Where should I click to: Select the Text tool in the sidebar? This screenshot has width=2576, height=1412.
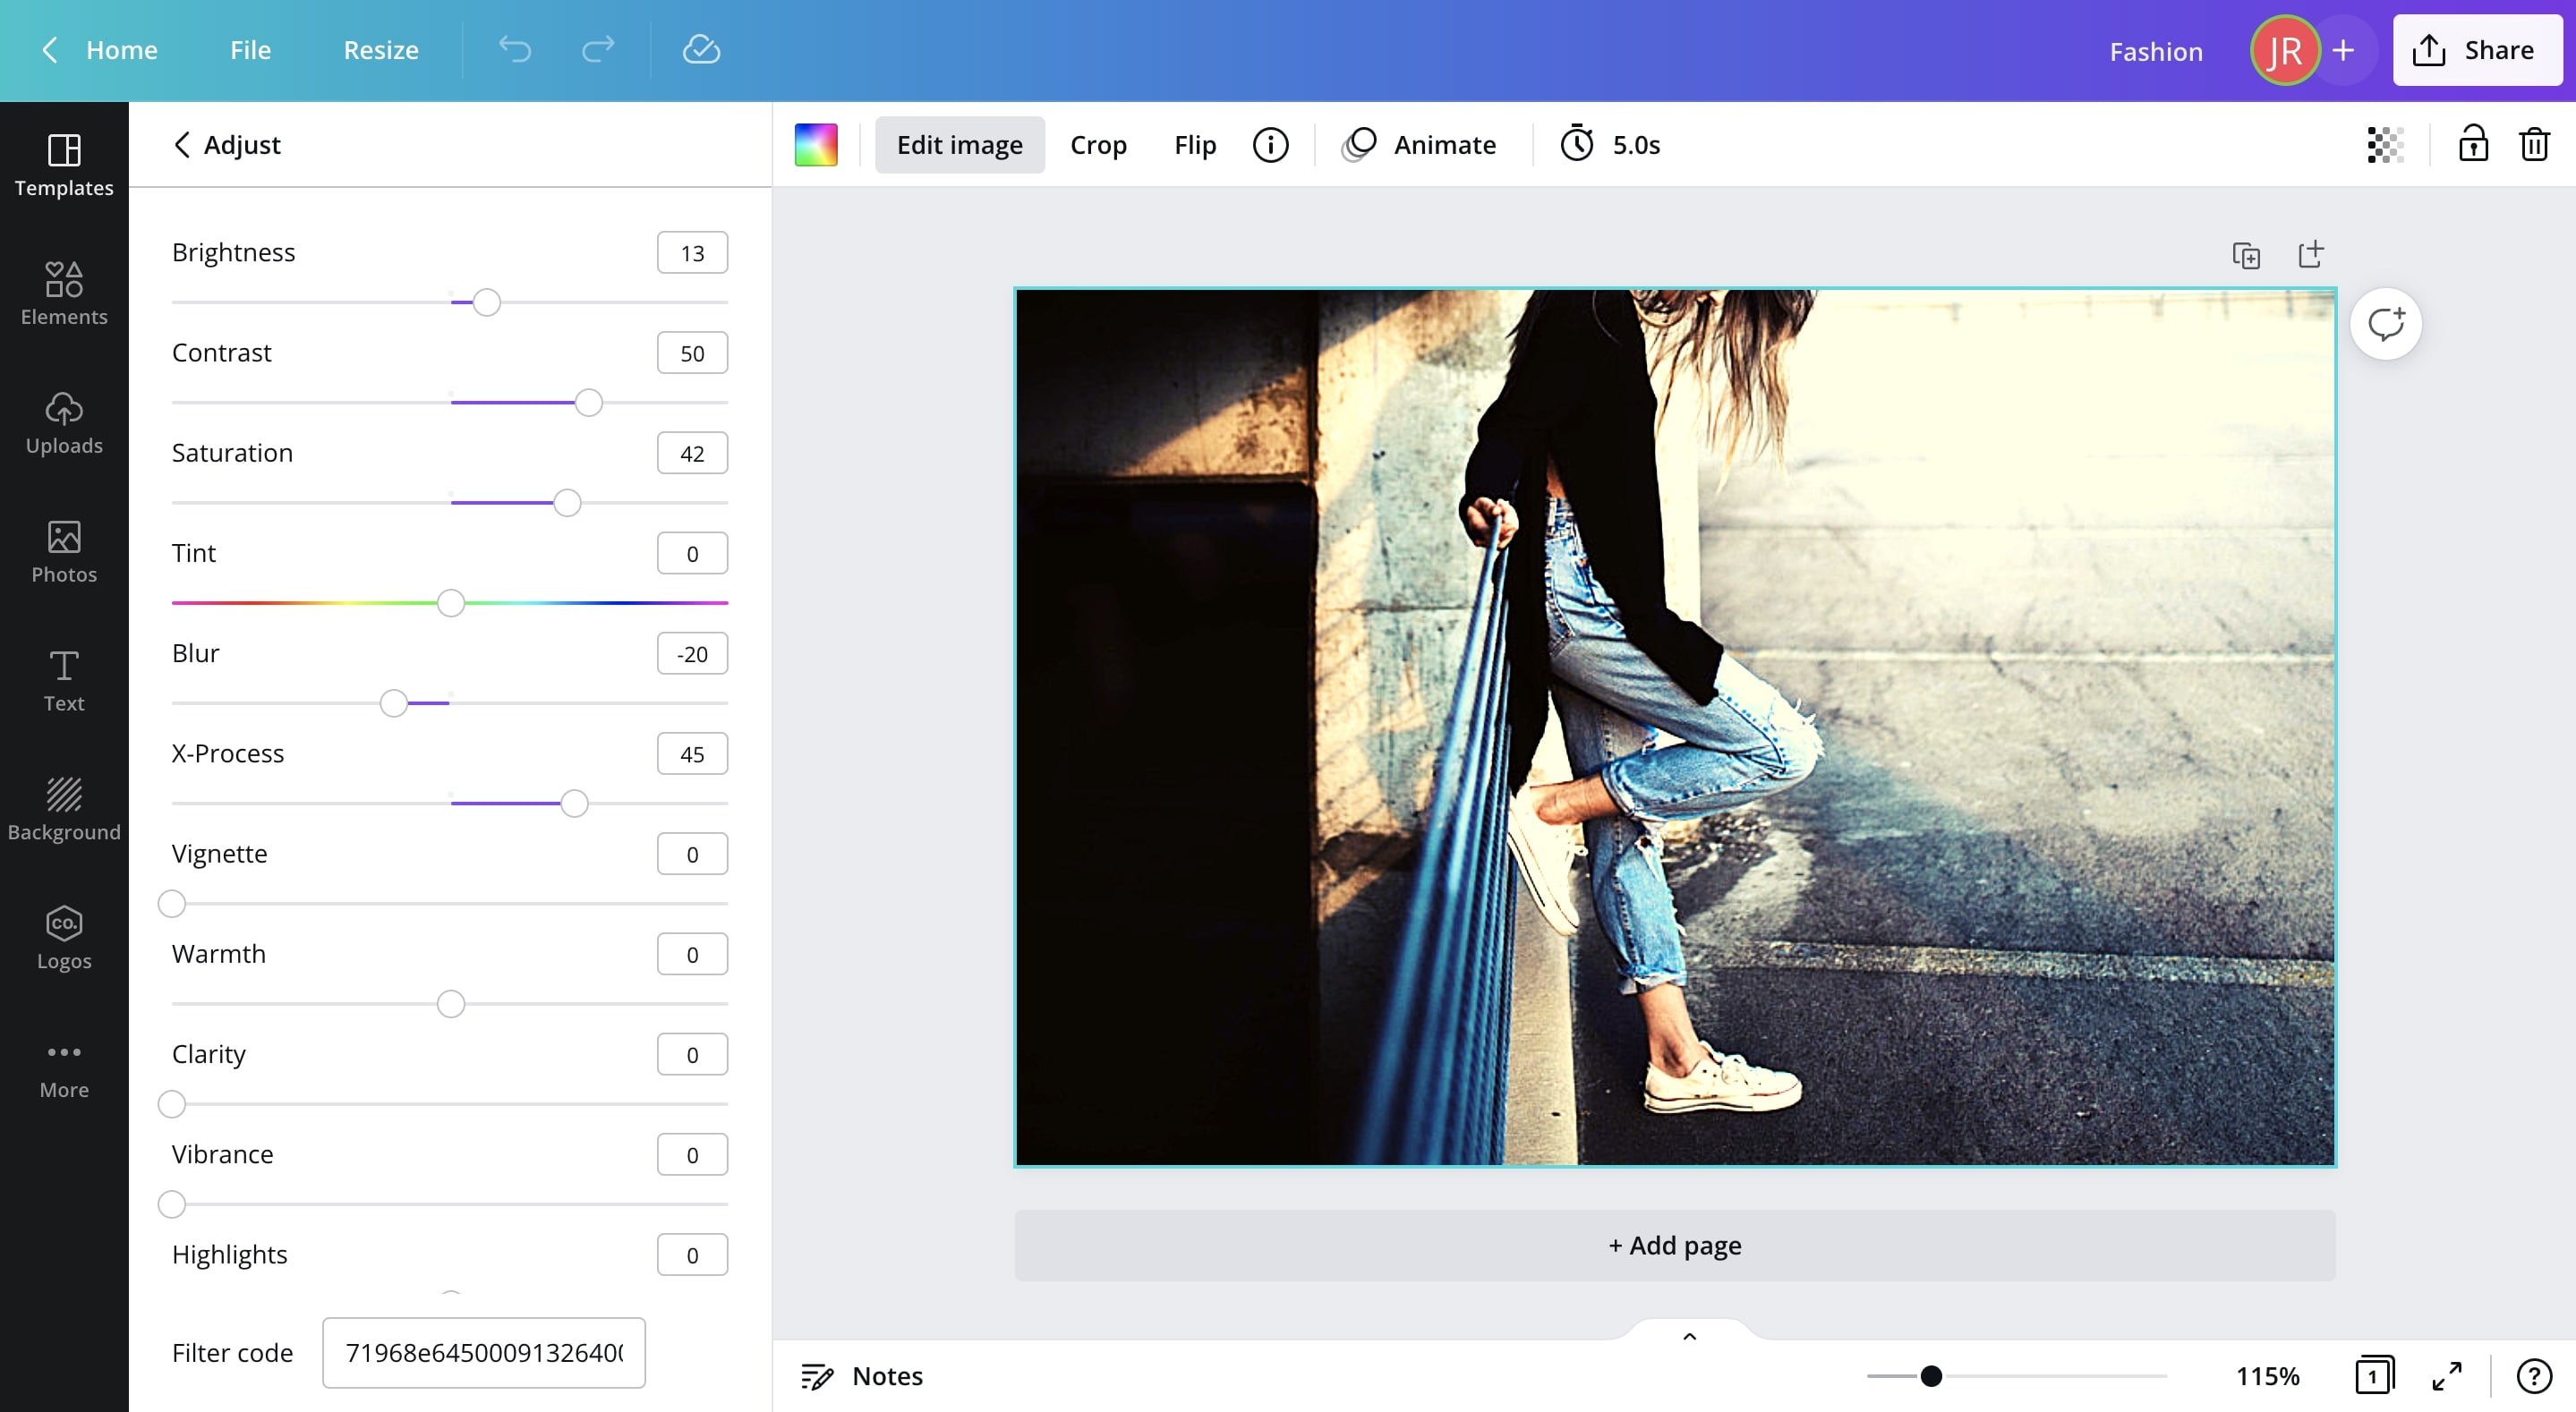[x=64, y=680]
